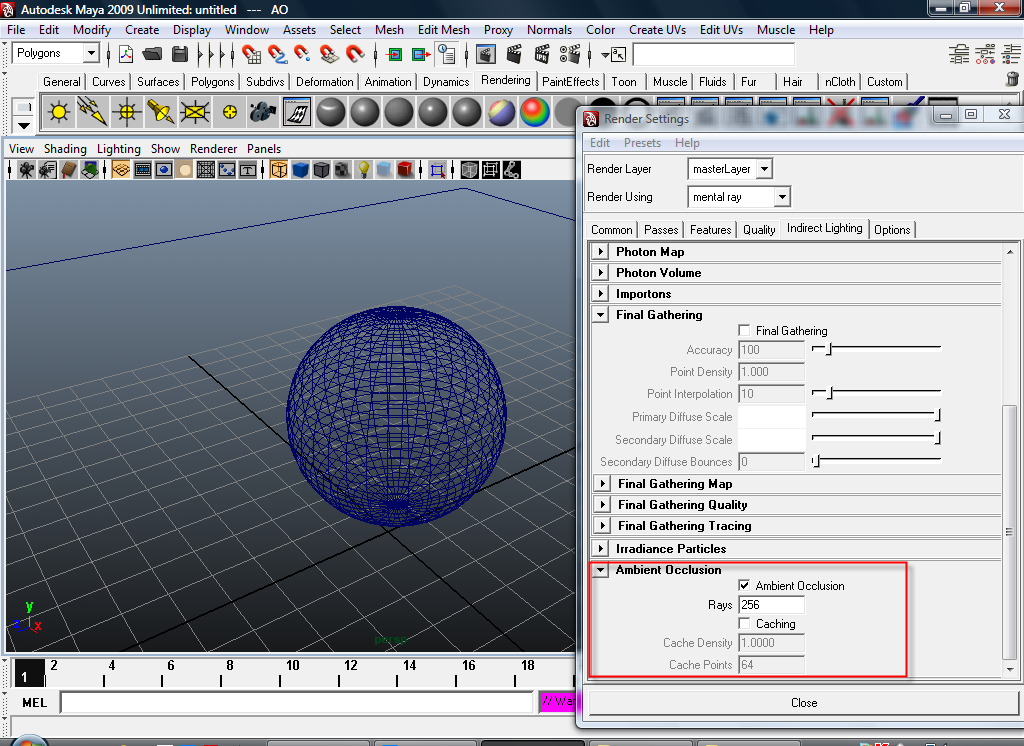Open the viewport Shading menu
The height and width of the screenshot is (746, 1024).
[65, 149]
